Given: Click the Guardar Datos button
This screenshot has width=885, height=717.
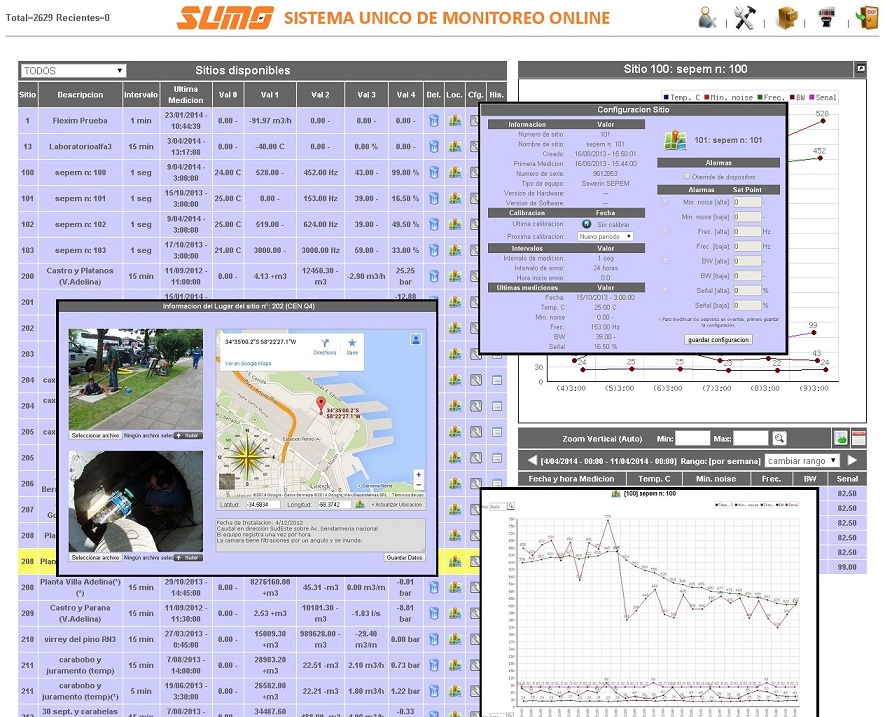Looking at the screenshot, I should pyautogui.click(x=406, y=557).
